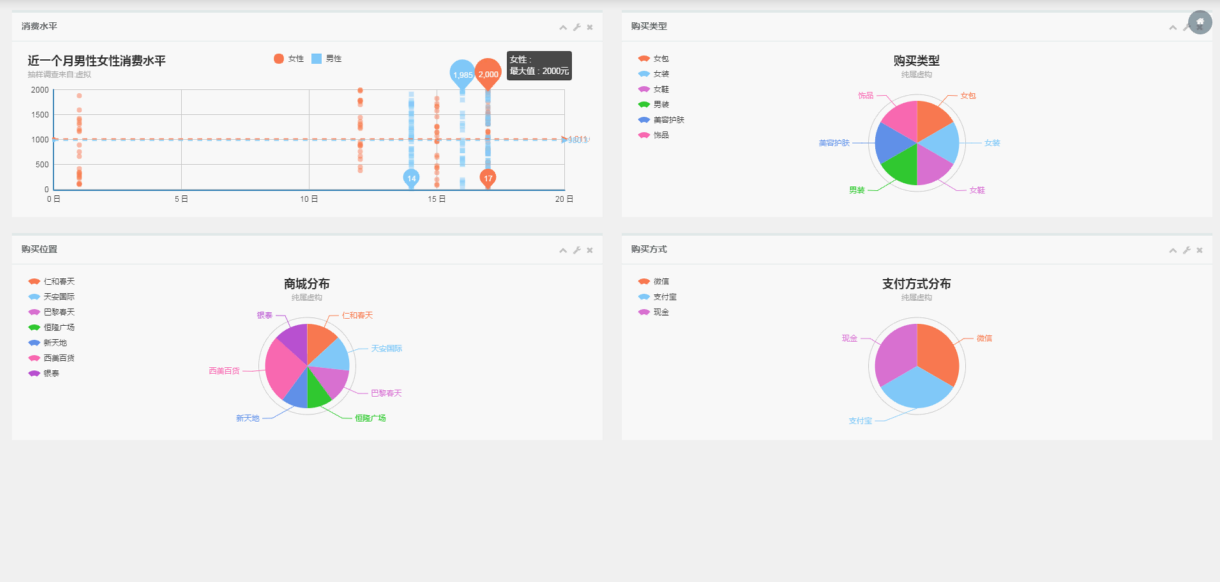The width and height of the screenshot is (1220, 582).
Task: Select the pink 饰品 pie slice
Action: click(902, 118)
